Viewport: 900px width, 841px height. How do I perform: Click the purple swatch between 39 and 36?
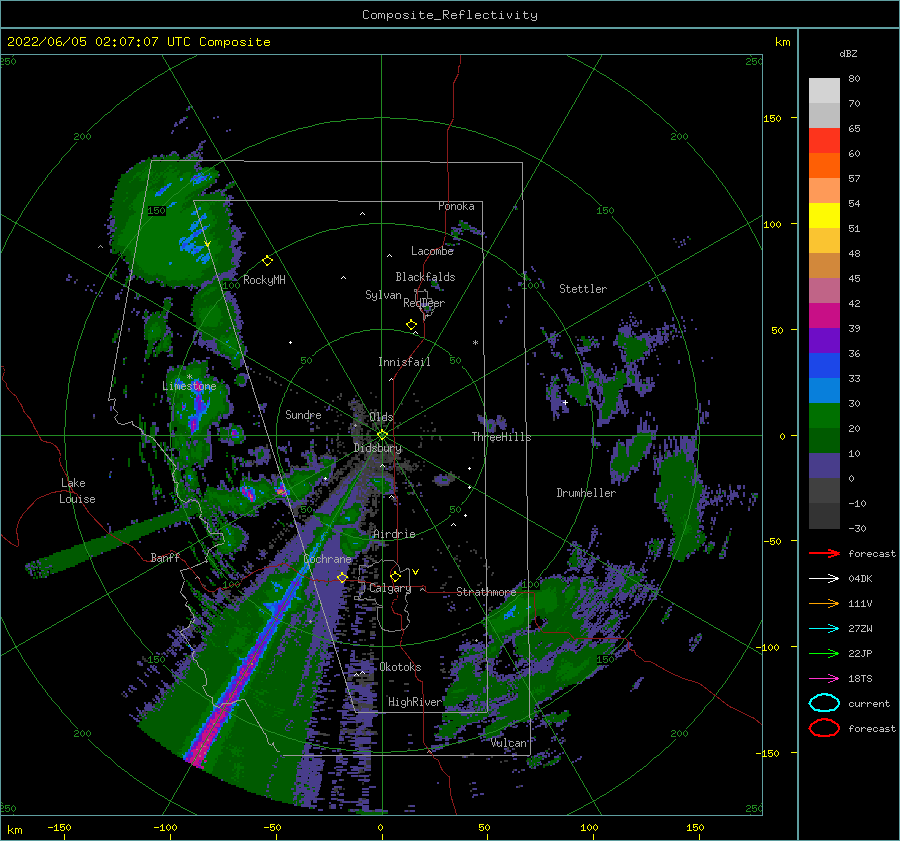click(824, 341)
